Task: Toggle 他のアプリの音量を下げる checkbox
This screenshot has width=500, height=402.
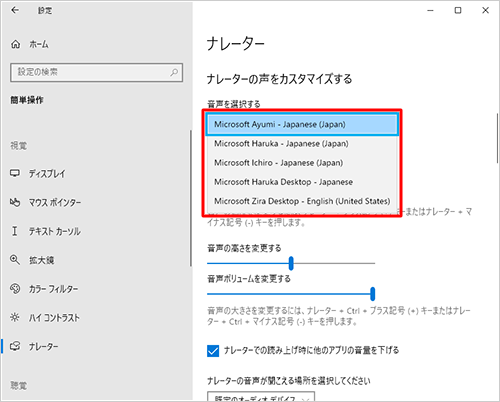Action: 213,351
